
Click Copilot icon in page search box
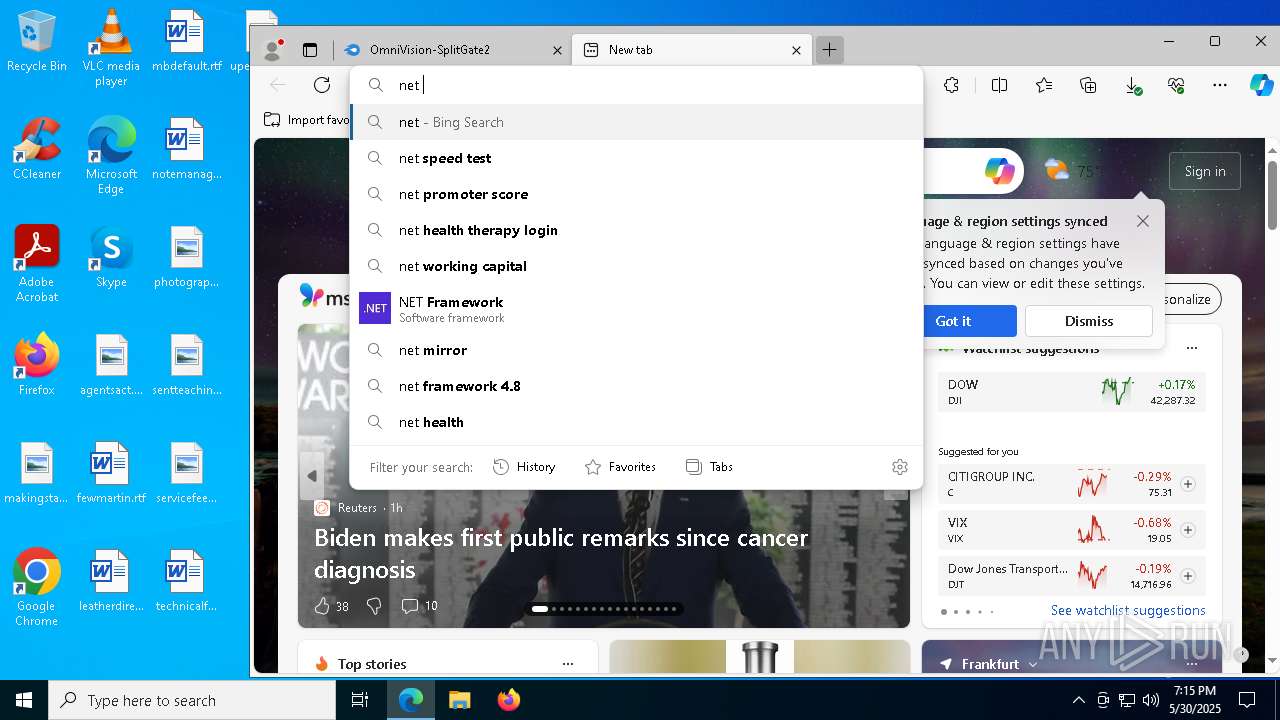pos(999,171)
